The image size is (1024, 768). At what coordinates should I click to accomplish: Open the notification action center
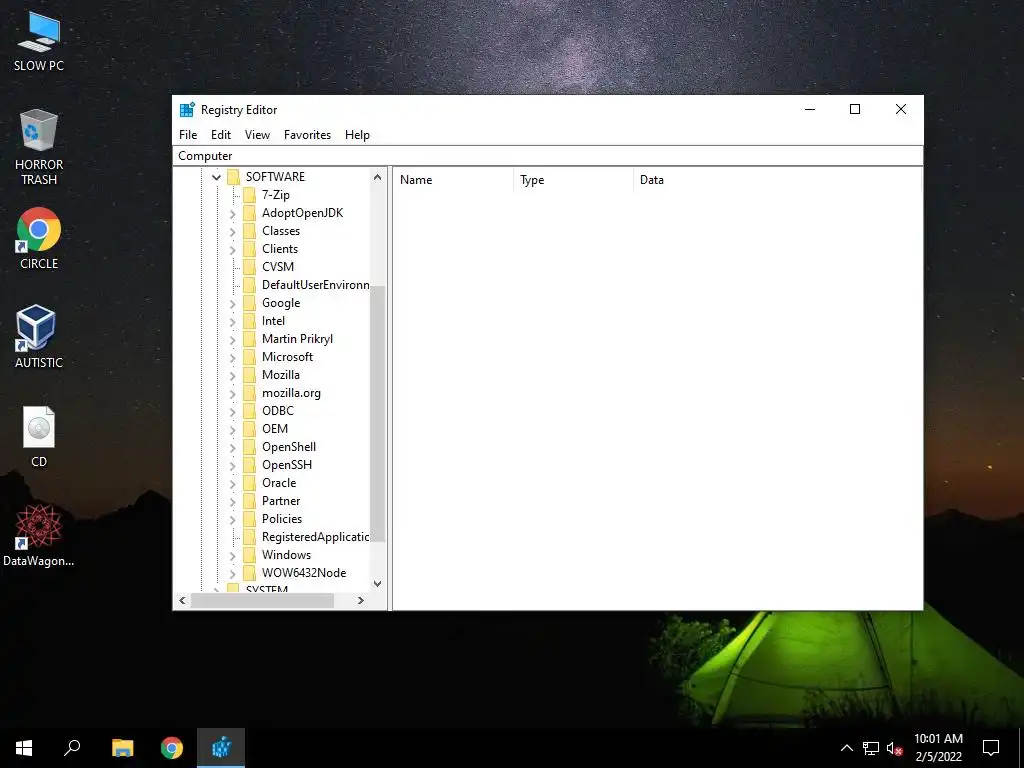coord(991,748)
